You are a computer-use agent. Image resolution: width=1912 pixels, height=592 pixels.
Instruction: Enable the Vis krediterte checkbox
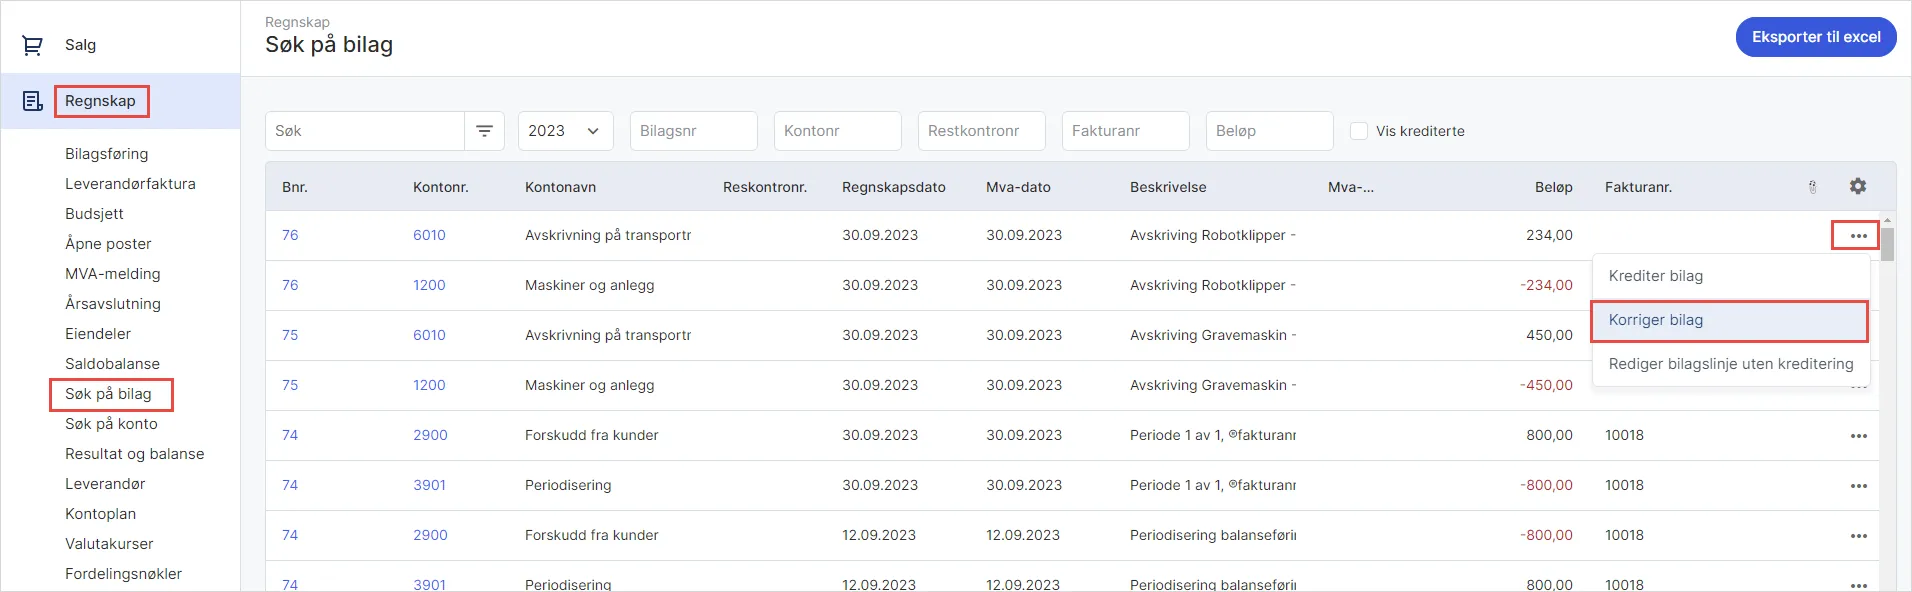(1358, 131)
